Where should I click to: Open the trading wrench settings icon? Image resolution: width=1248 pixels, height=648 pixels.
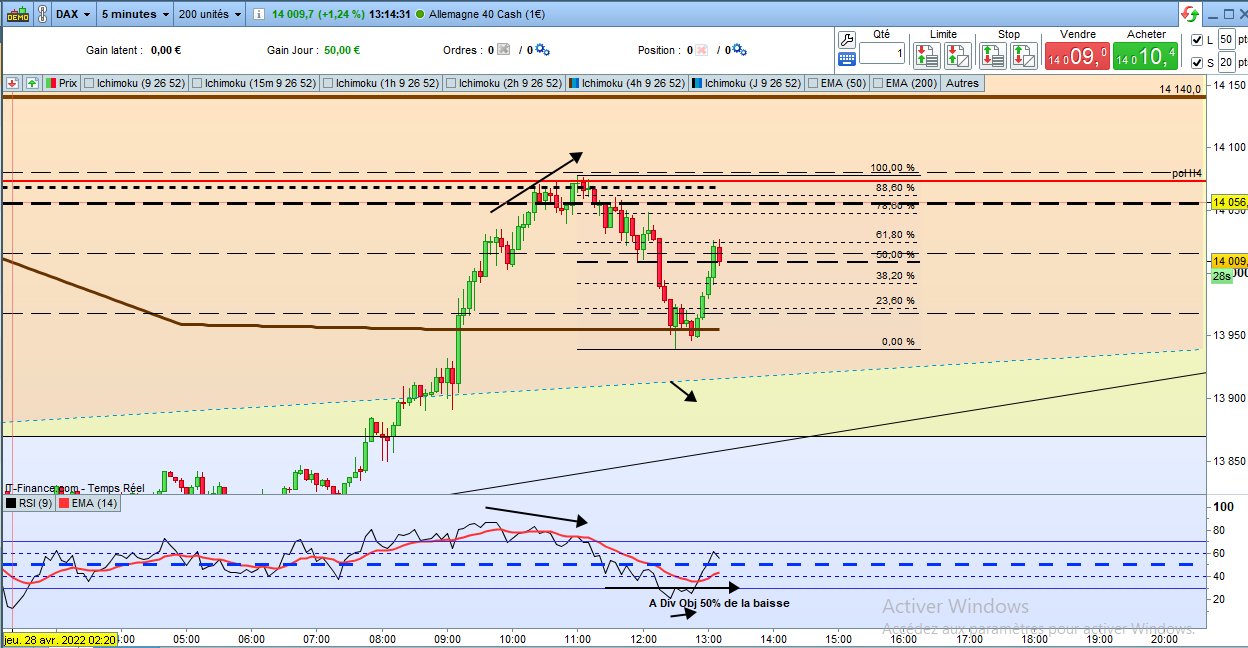pyautogui.click(x=846, y=39)
